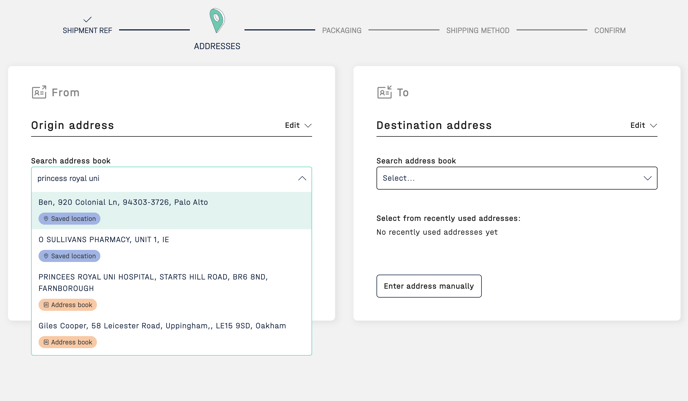
Task: Click Saved location badge under Ben address
Action: coord(69,218)
